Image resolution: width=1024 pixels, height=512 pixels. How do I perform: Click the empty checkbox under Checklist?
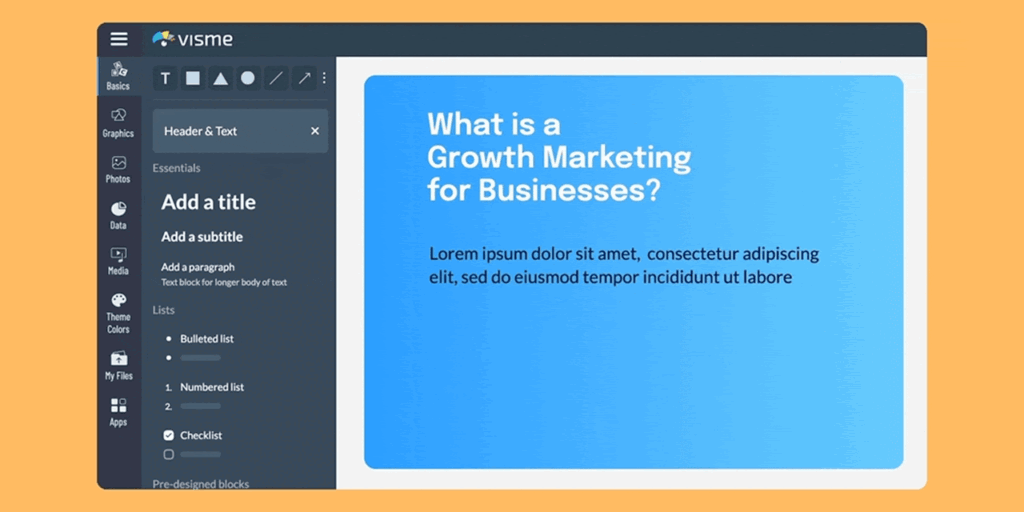168,455
